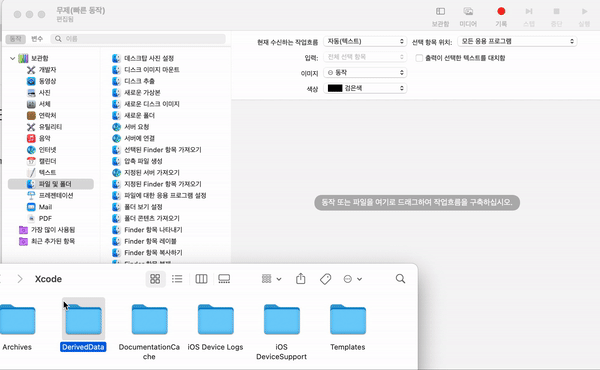This screenshot has height=370, width=600.
Task: Select the 사진 library category
Action: point(44,93)
